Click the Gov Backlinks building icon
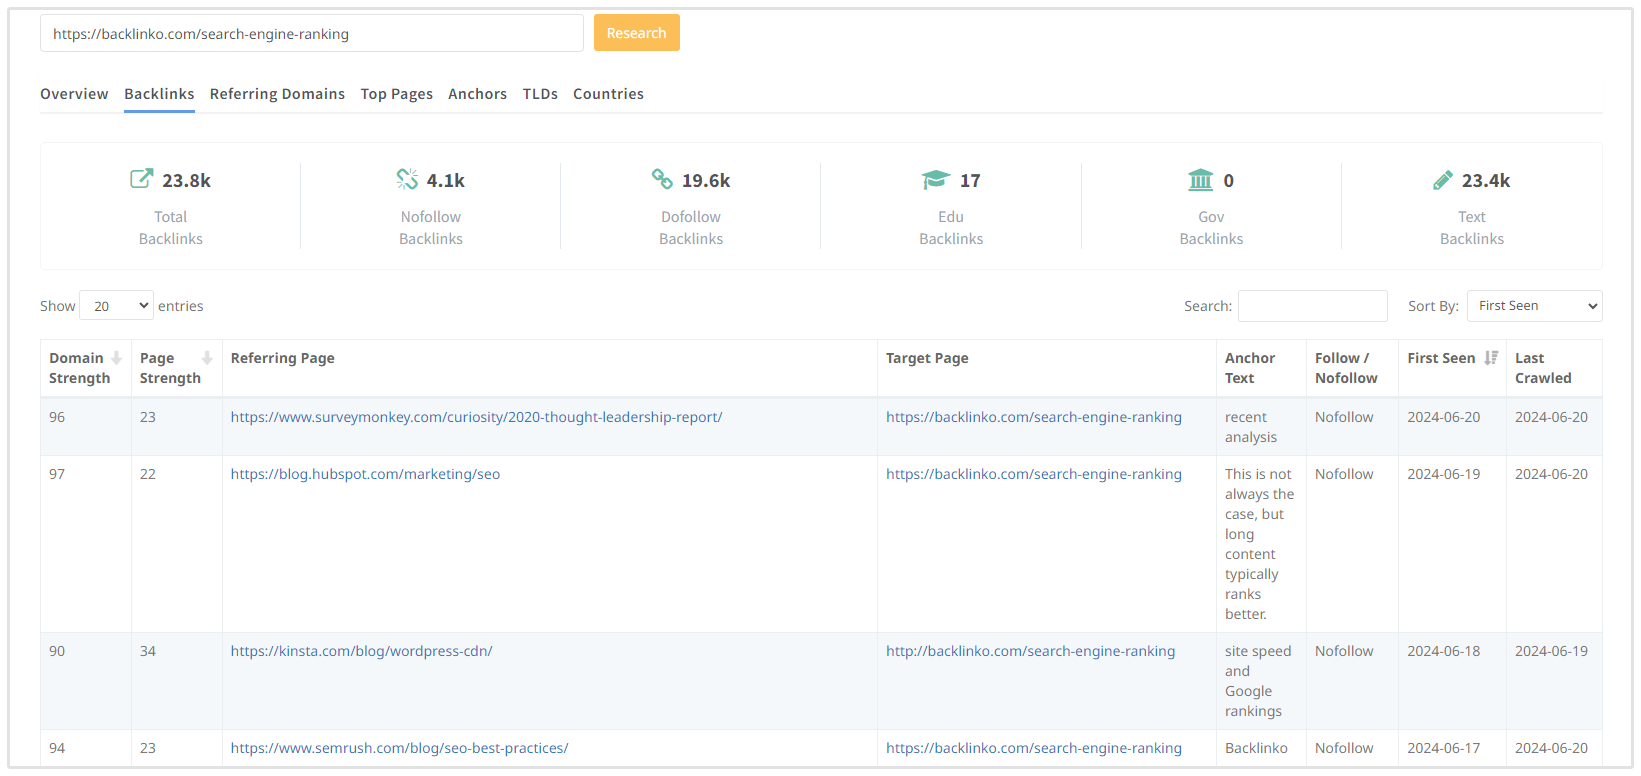 pos(1200,179)
